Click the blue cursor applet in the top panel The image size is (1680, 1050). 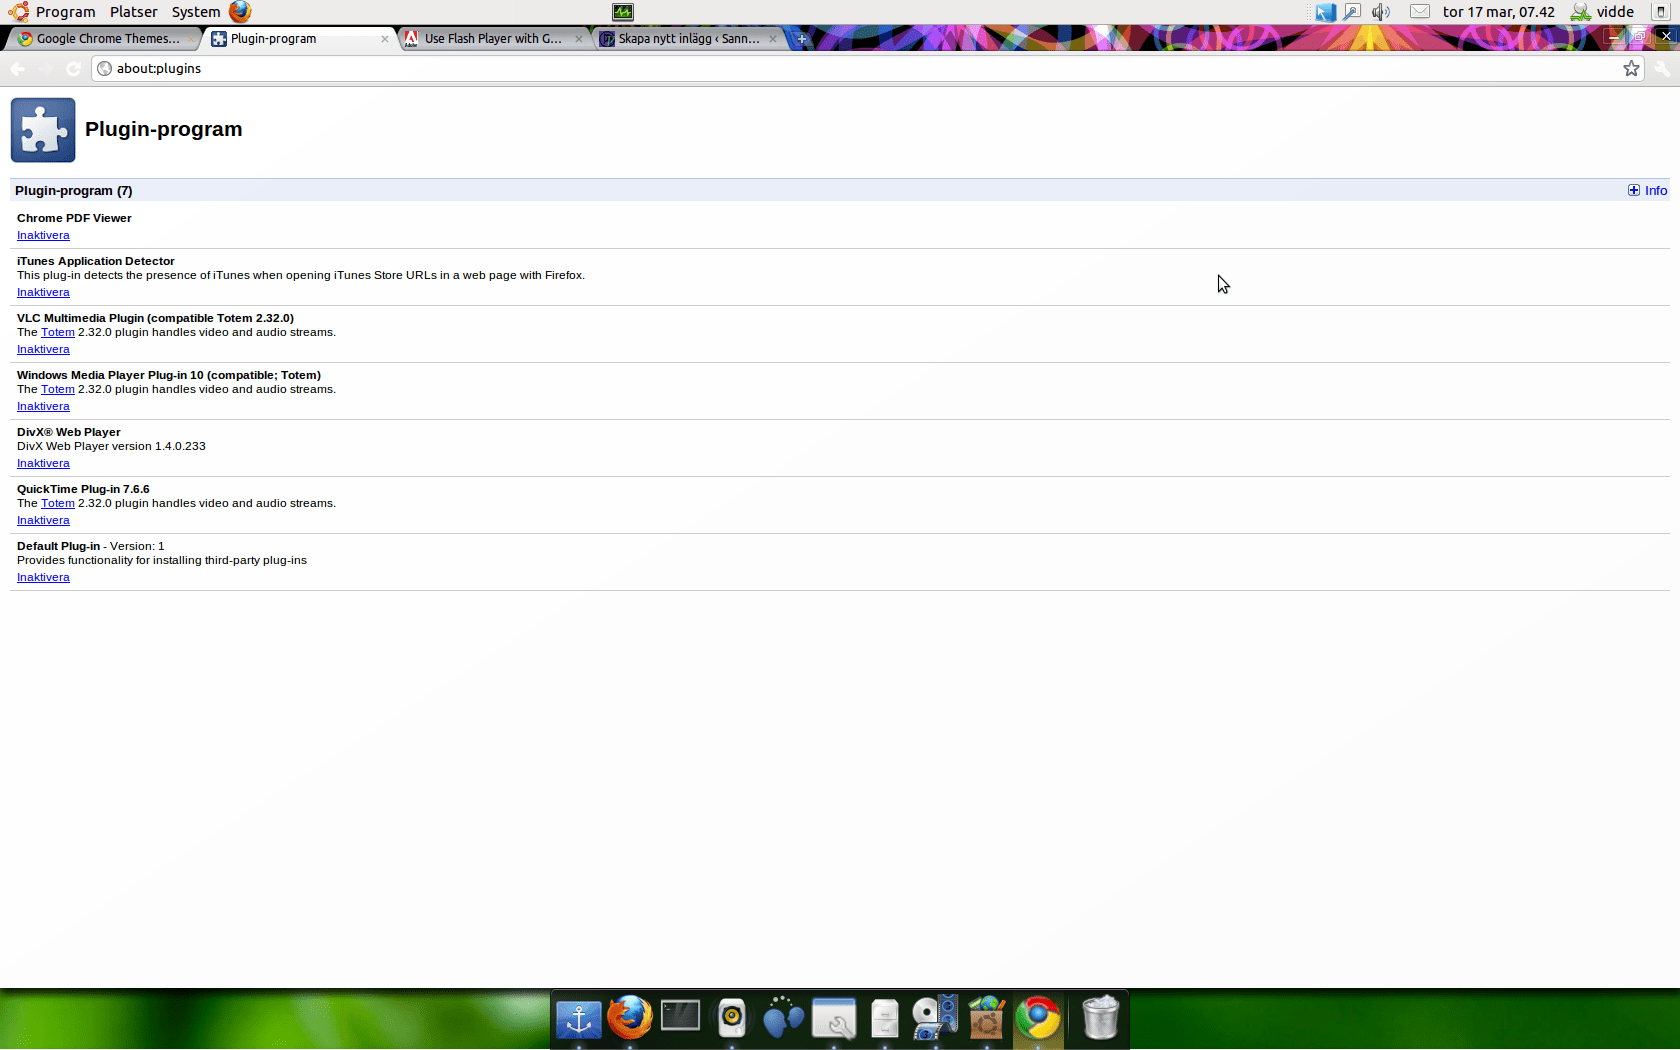click(x=1326, y=12)
